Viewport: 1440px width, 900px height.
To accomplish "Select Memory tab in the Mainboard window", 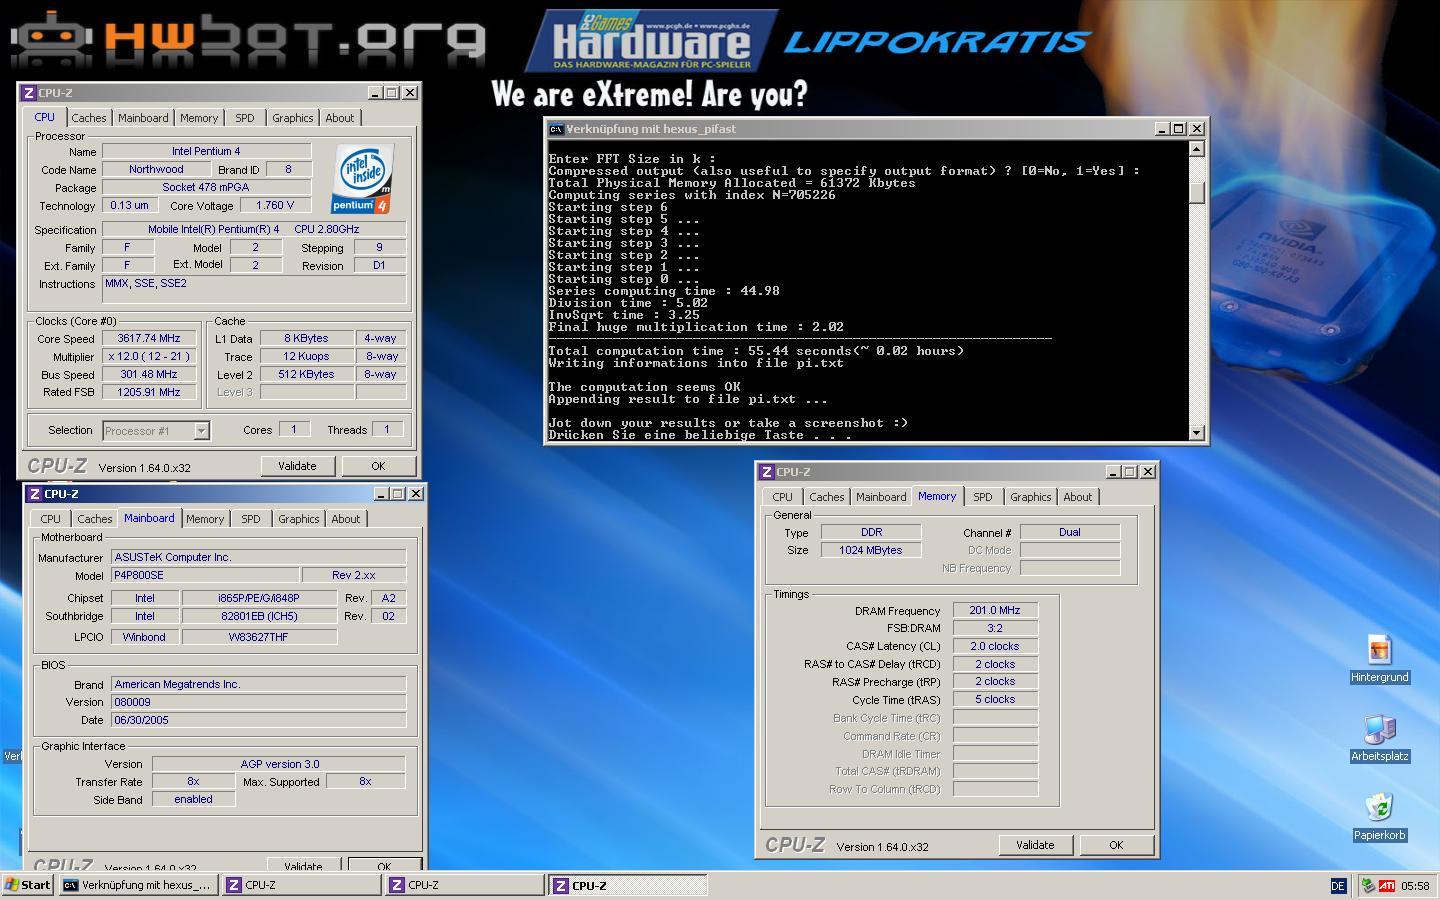I will tap(205, 519).
